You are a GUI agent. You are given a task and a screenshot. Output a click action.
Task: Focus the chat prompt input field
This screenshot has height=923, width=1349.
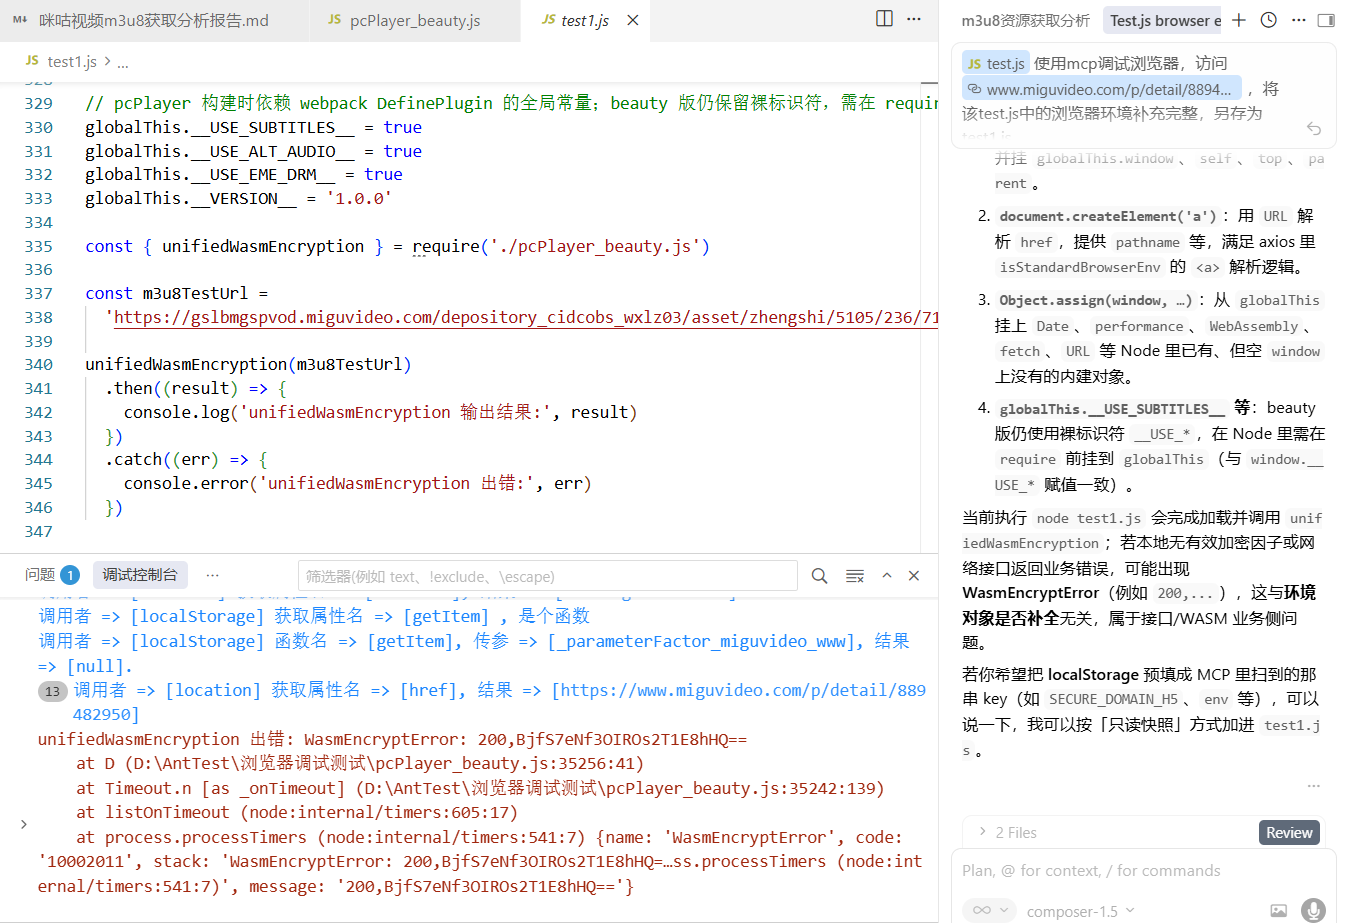1143,871
